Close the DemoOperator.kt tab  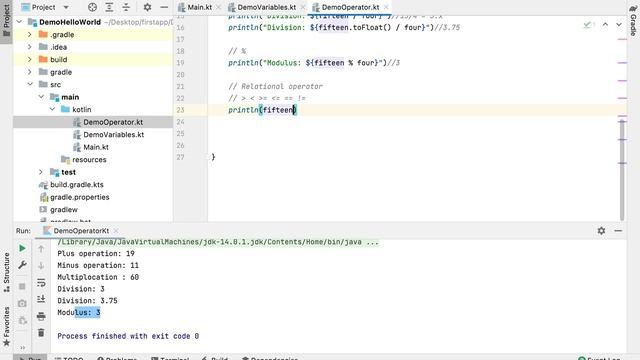coord(386,7)
